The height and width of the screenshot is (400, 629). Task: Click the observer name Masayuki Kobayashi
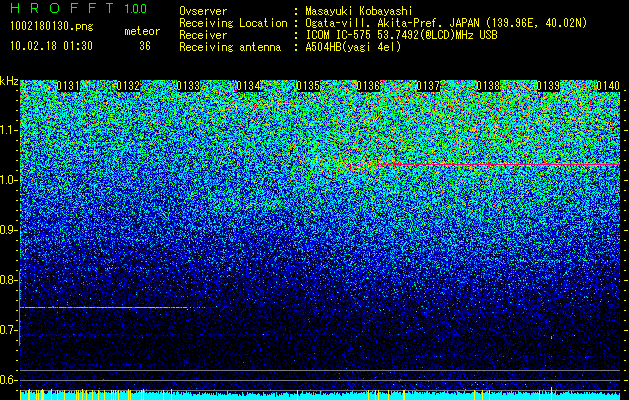359,11
